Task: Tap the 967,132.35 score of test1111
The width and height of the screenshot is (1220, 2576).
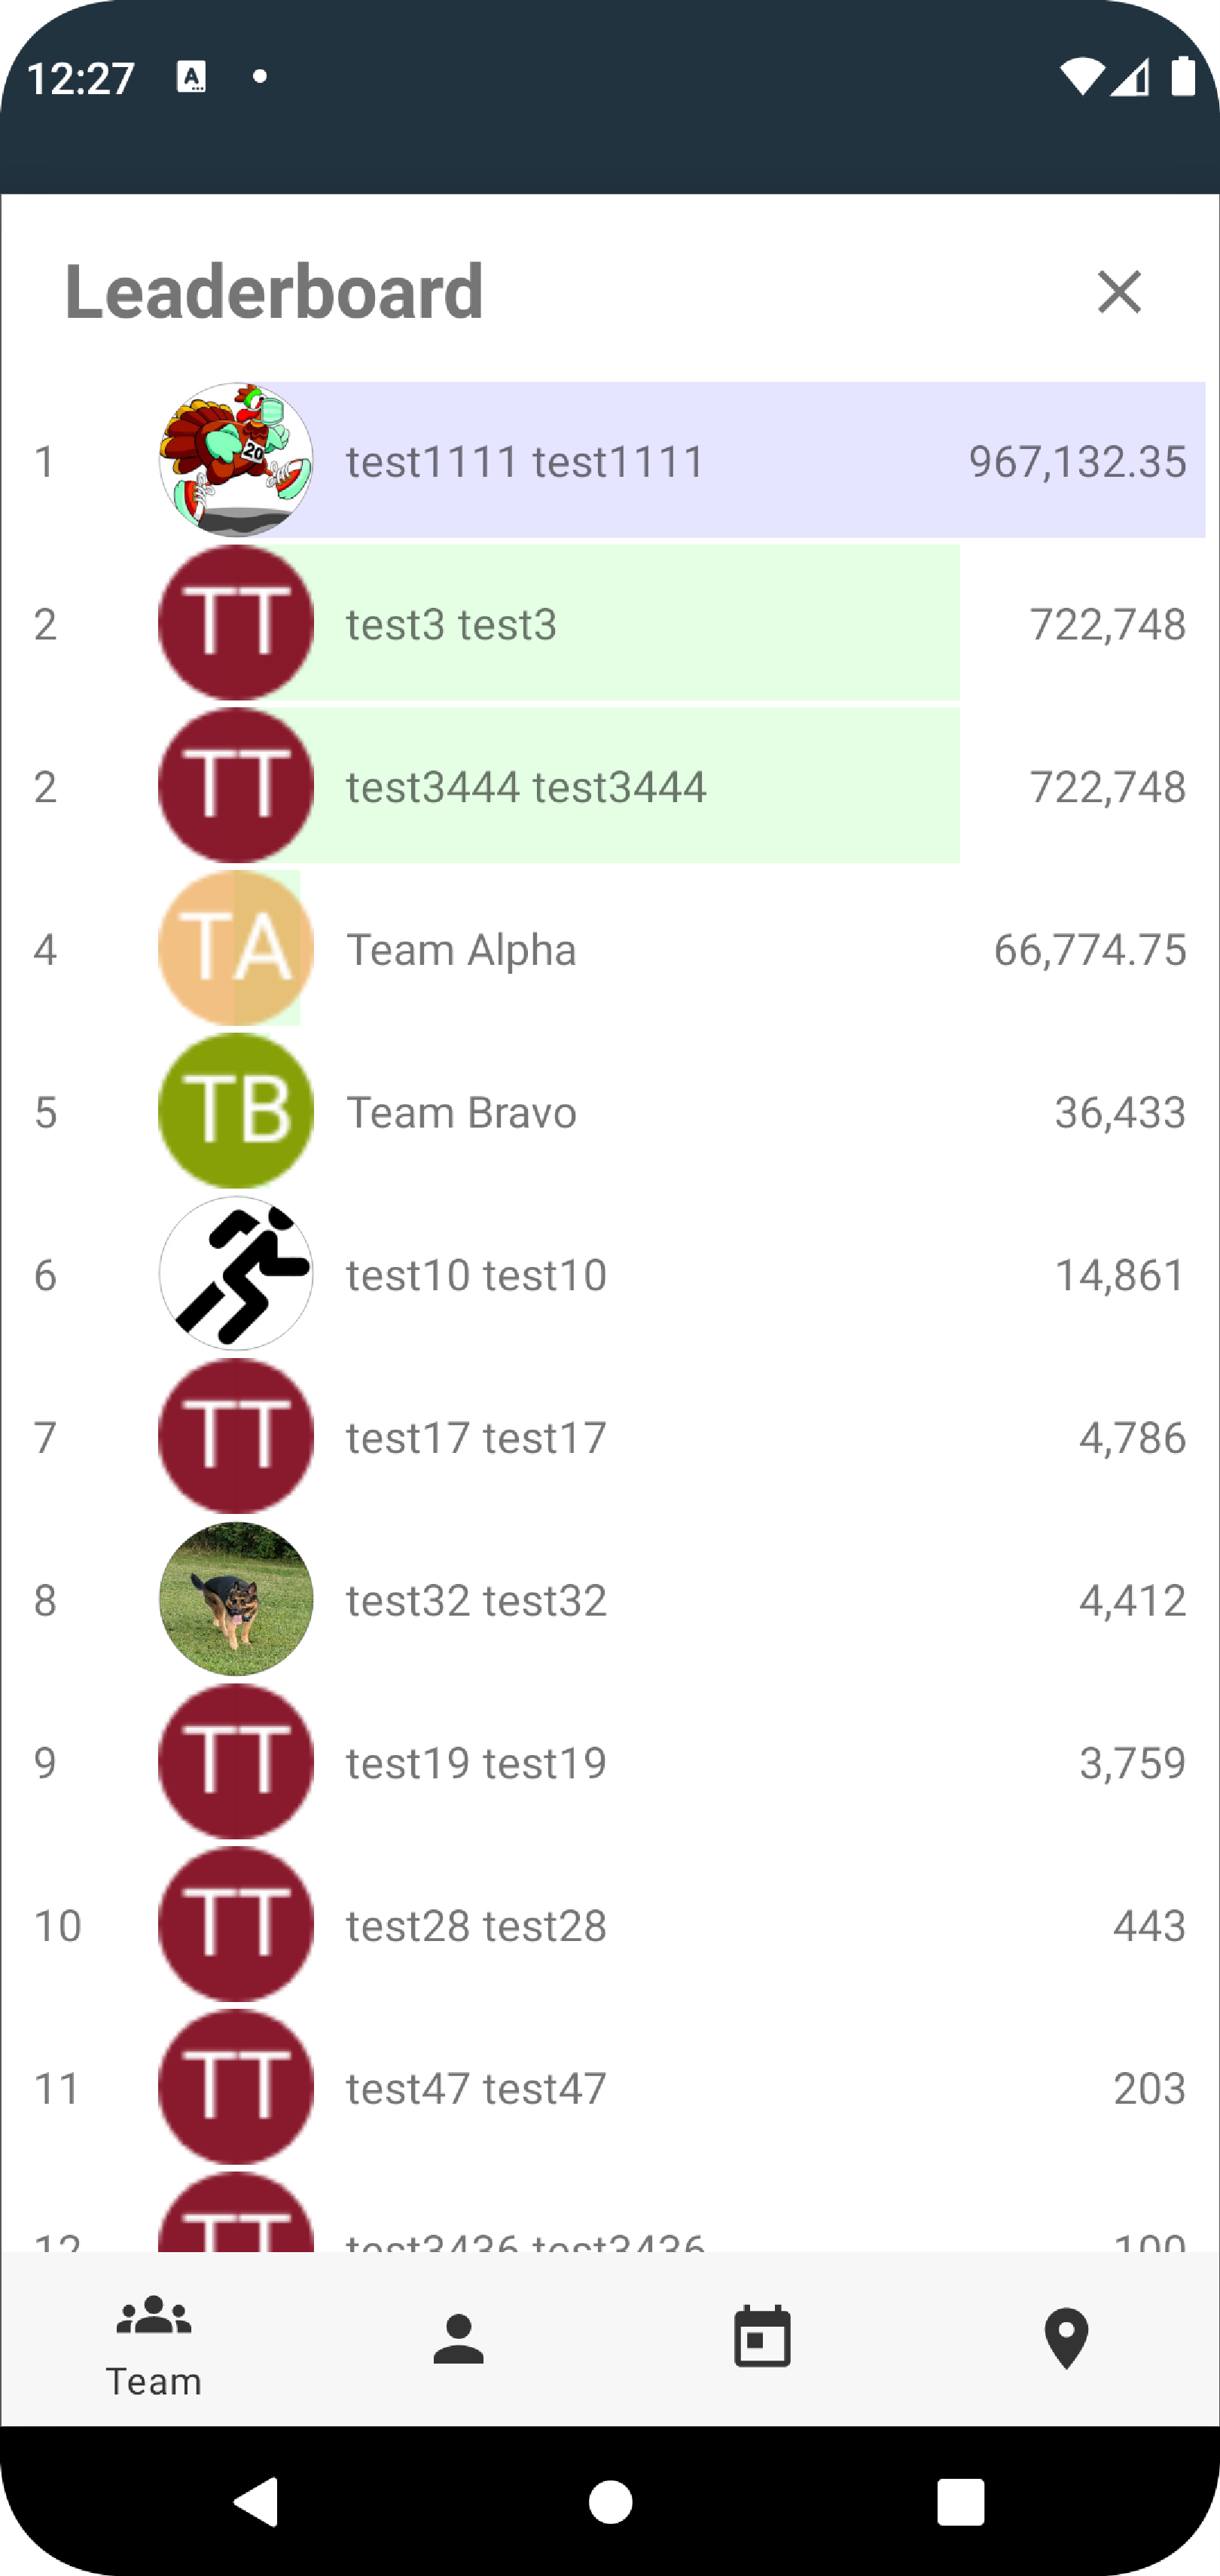Action: [1077, 462]
